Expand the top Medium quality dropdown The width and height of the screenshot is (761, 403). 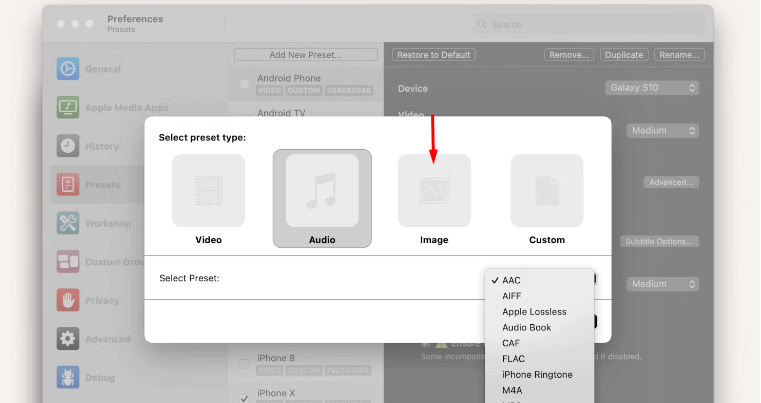pyautogui.click(x=663, y=130)
